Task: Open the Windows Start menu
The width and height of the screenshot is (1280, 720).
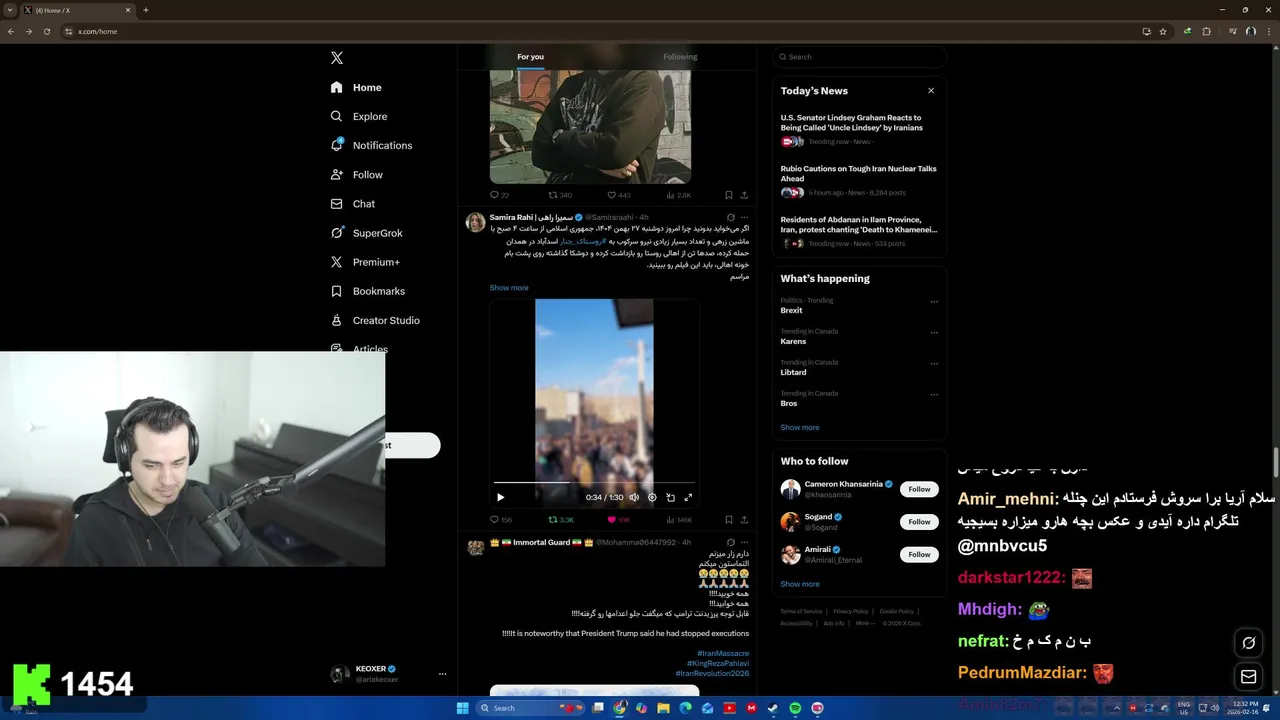Action: (x=462, y=708)
